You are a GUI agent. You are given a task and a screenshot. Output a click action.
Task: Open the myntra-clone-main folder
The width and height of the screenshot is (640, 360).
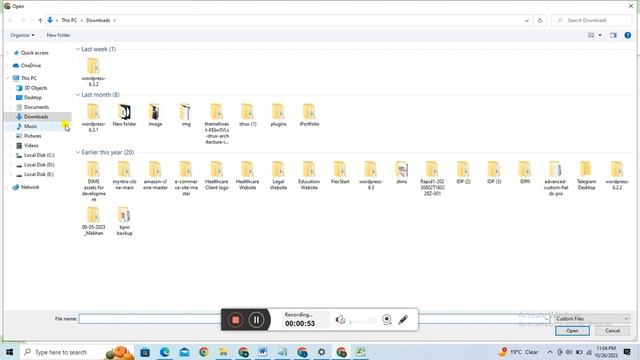tap(124, 175)
